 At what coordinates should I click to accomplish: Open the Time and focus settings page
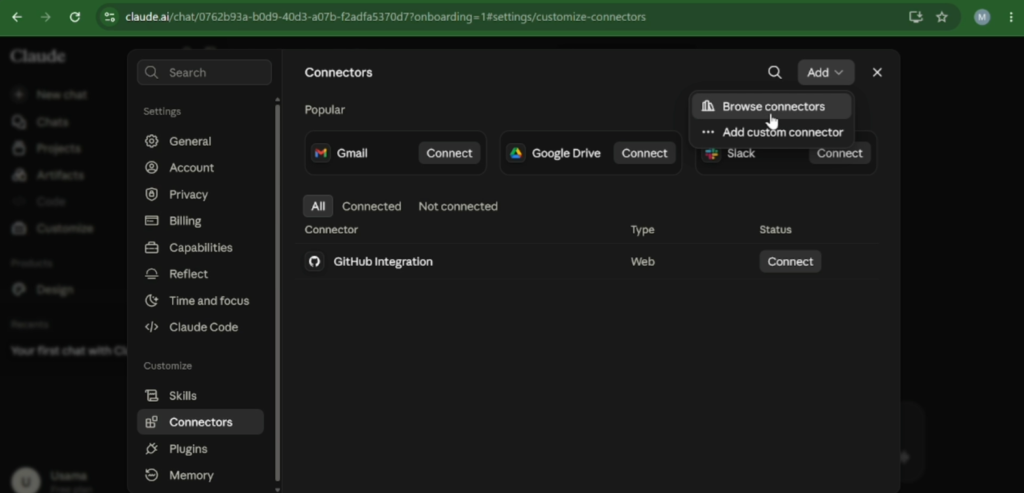pyautogui.click(x=200, y=301)
